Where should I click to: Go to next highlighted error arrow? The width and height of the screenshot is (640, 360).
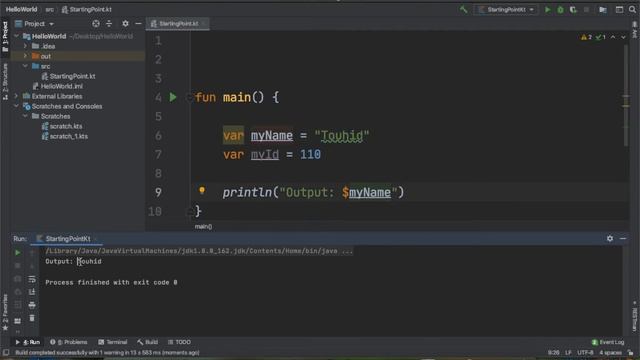[623, 37]
